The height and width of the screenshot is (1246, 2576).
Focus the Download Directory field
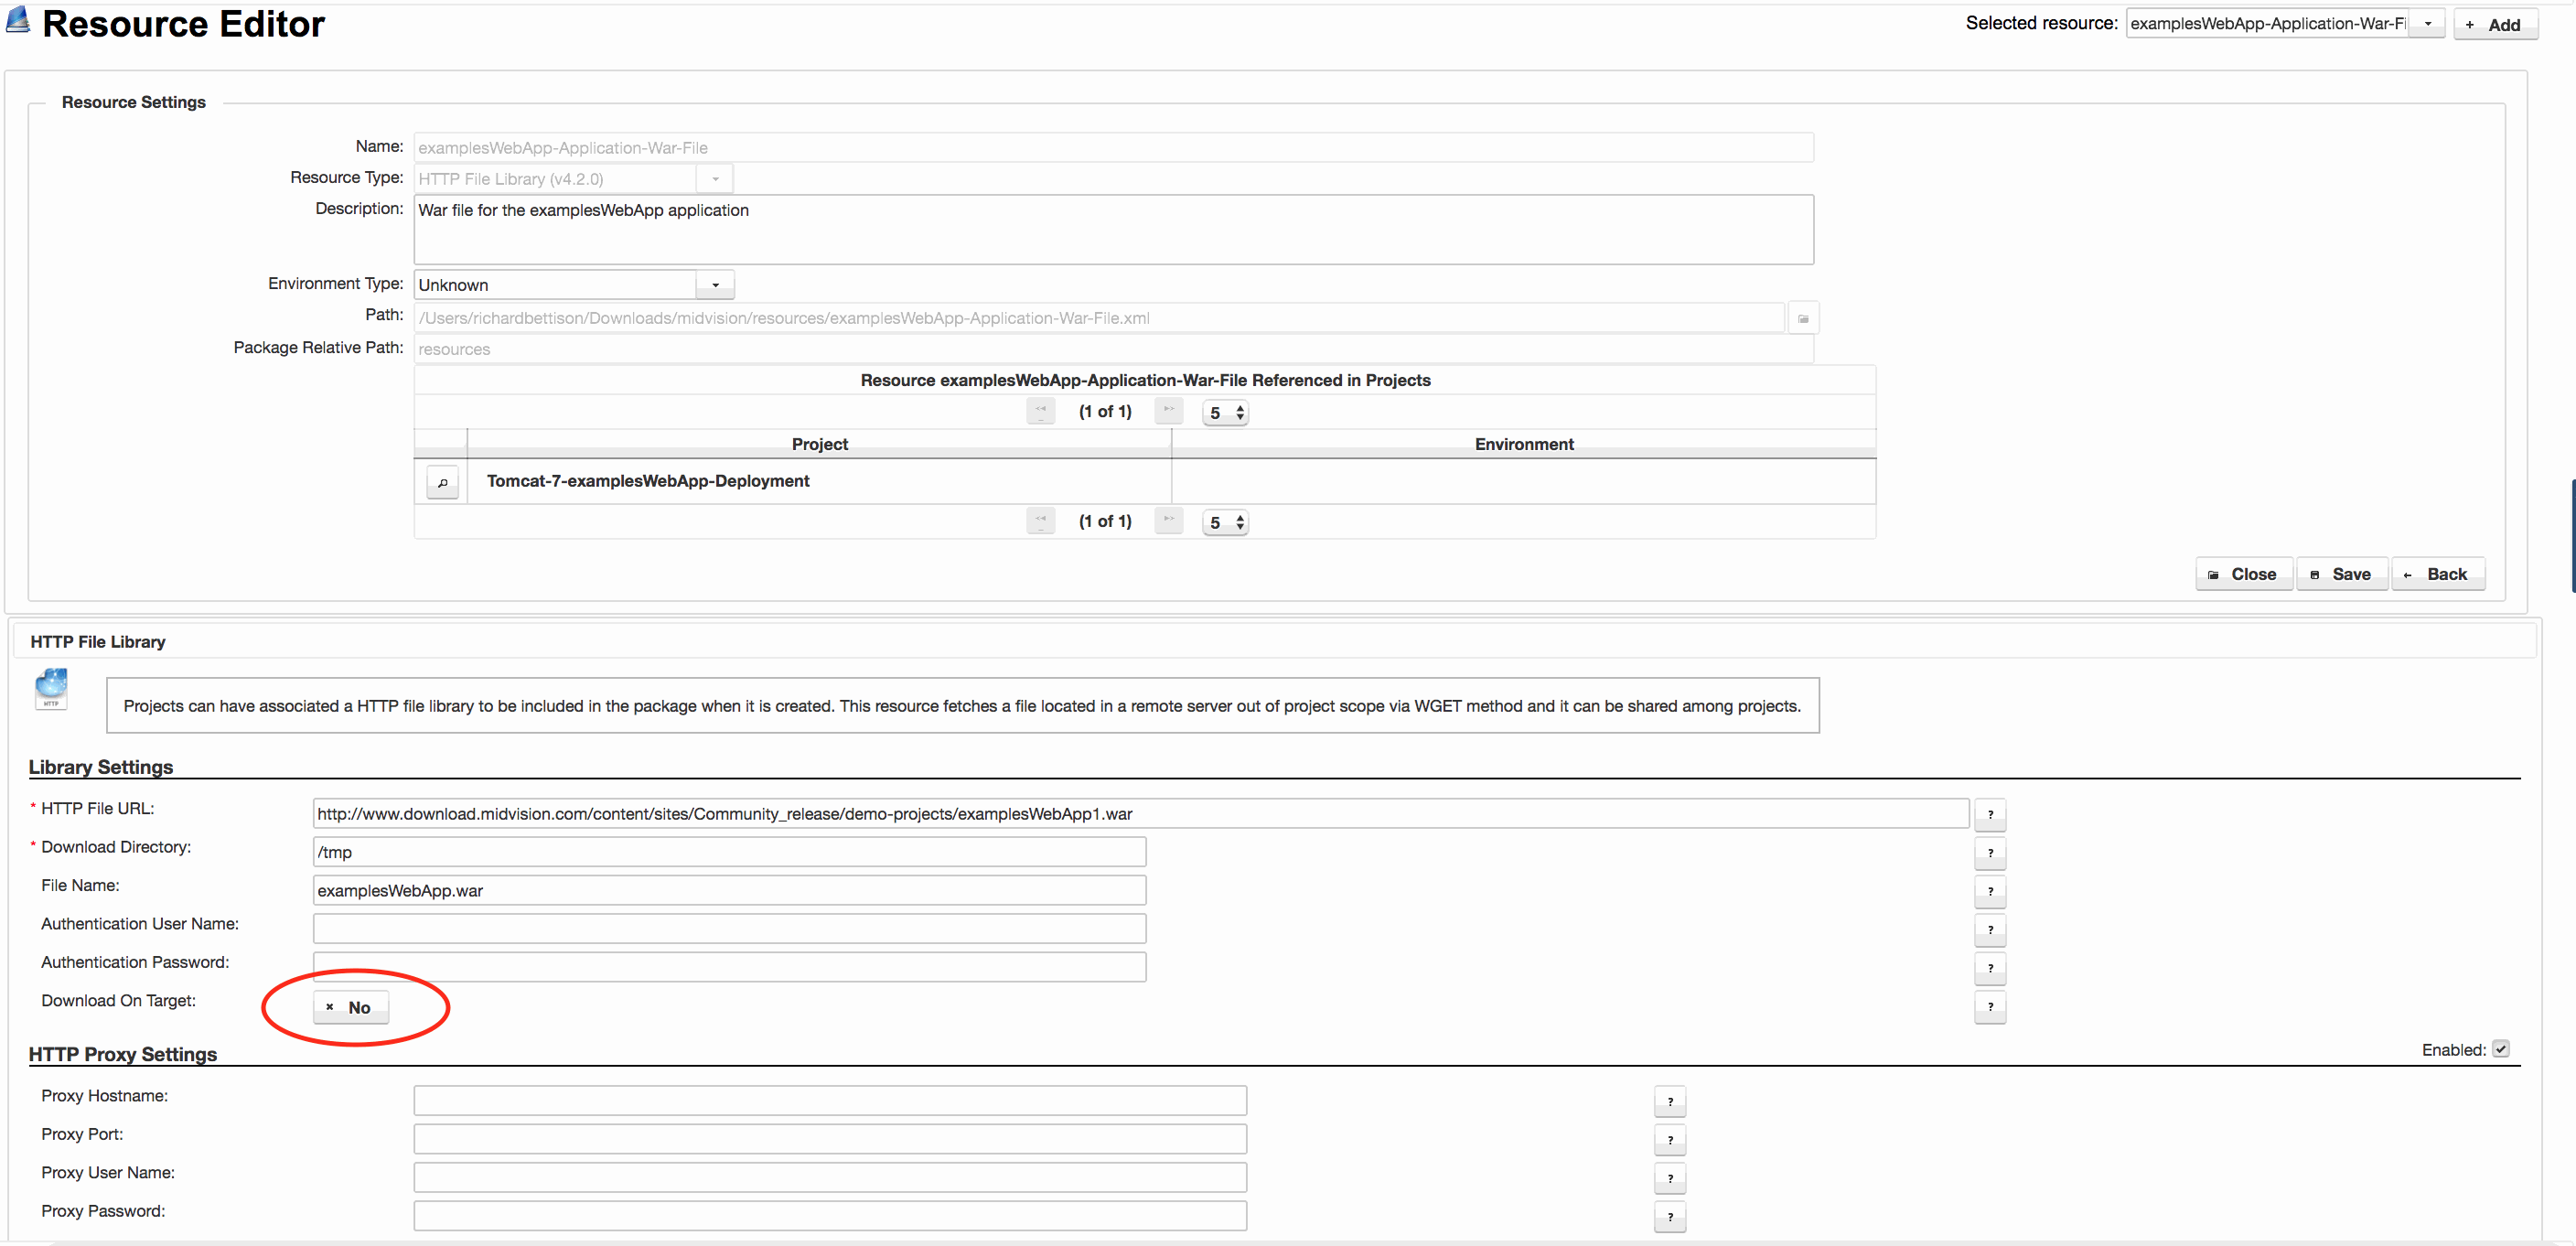click(730, 852)
